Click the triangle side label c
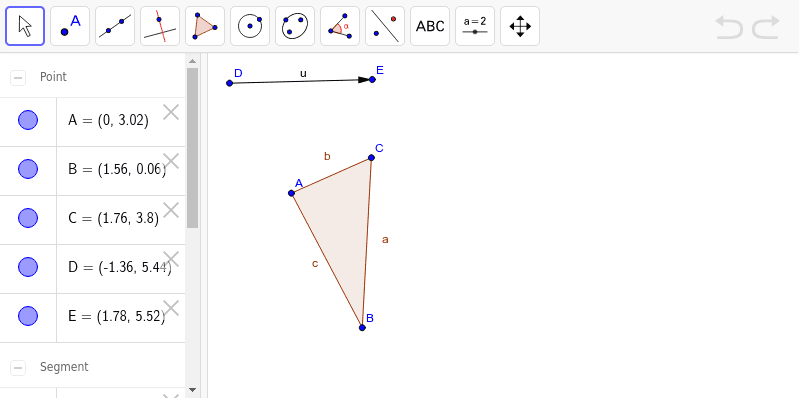The width and height of the screenshot is (800, 400). coord(315,264)
